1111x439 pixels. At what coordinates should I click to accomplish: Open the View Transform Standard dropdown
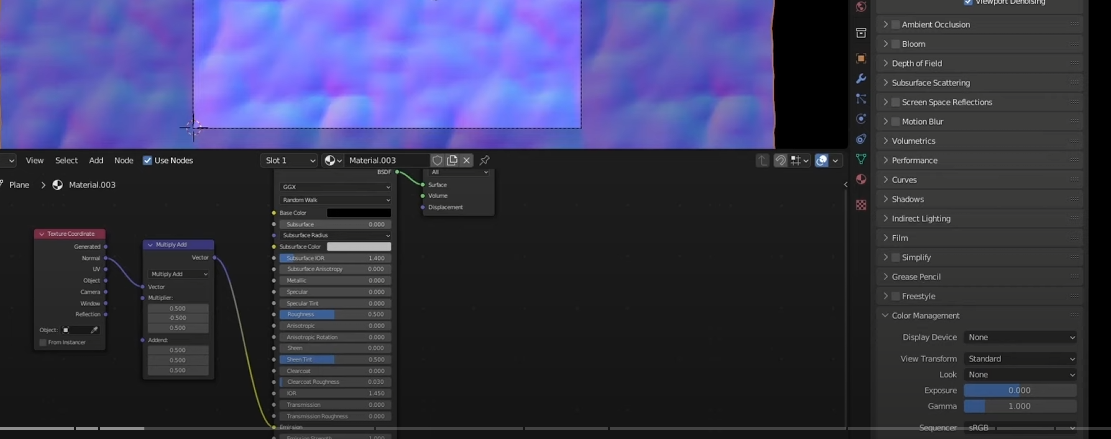click(1020, 359)
